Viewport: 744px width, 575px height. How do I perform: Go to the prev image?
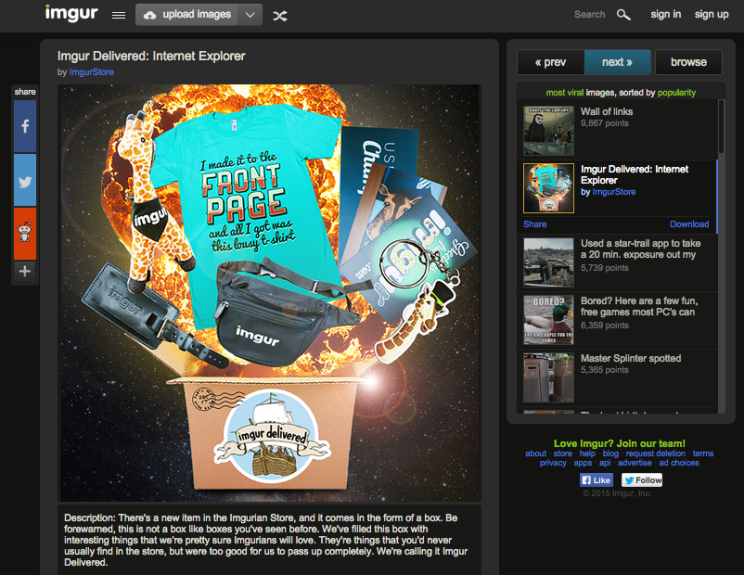tap(550, 62)
